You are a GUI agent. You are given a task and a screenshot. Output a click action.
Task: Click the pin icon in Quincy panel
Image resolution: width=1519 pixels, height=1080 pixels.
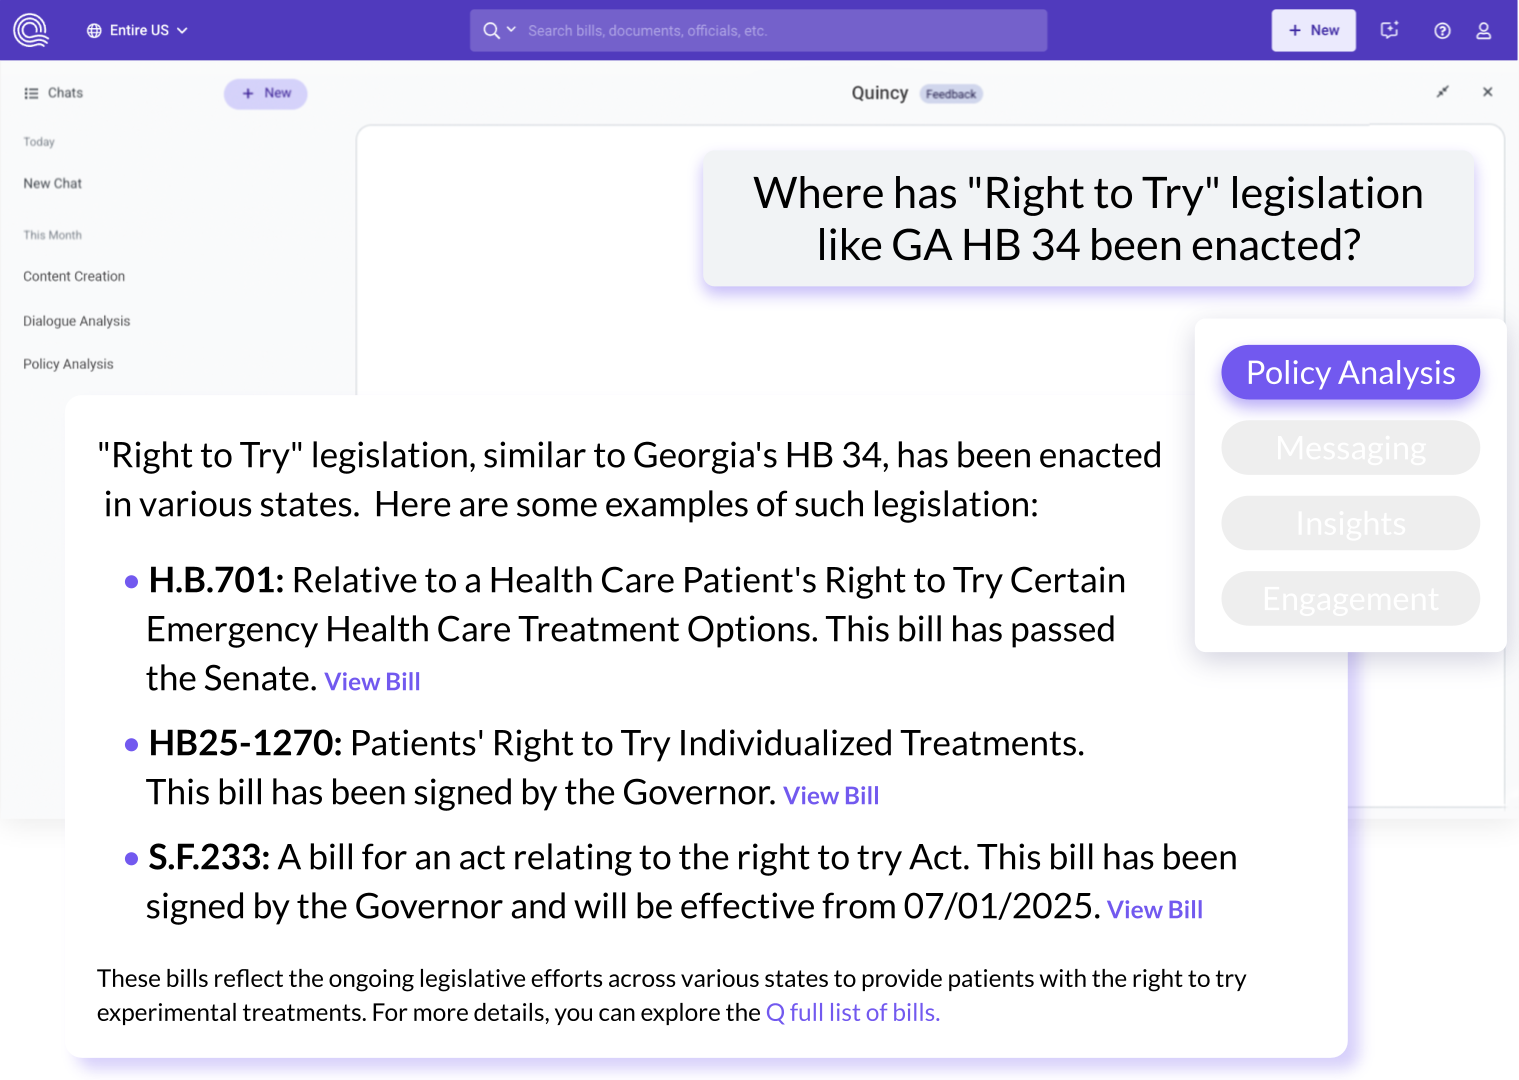tap(1442, 92)
